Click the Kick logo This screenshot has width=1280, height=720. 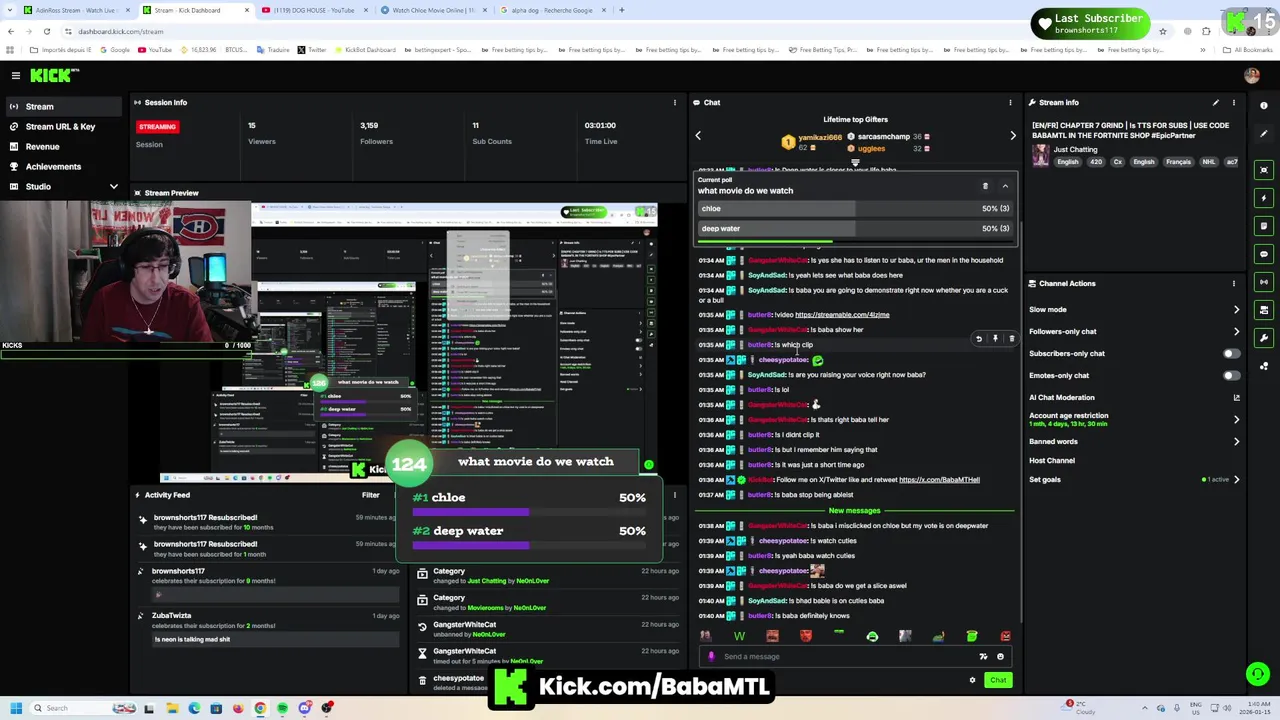click(54, 75)
